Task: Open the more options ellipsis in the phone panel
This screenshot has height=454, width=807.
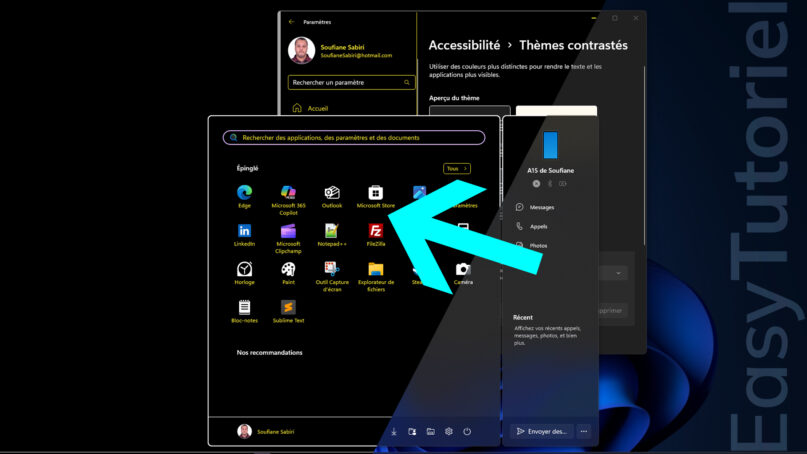Action: click(584, 431)
